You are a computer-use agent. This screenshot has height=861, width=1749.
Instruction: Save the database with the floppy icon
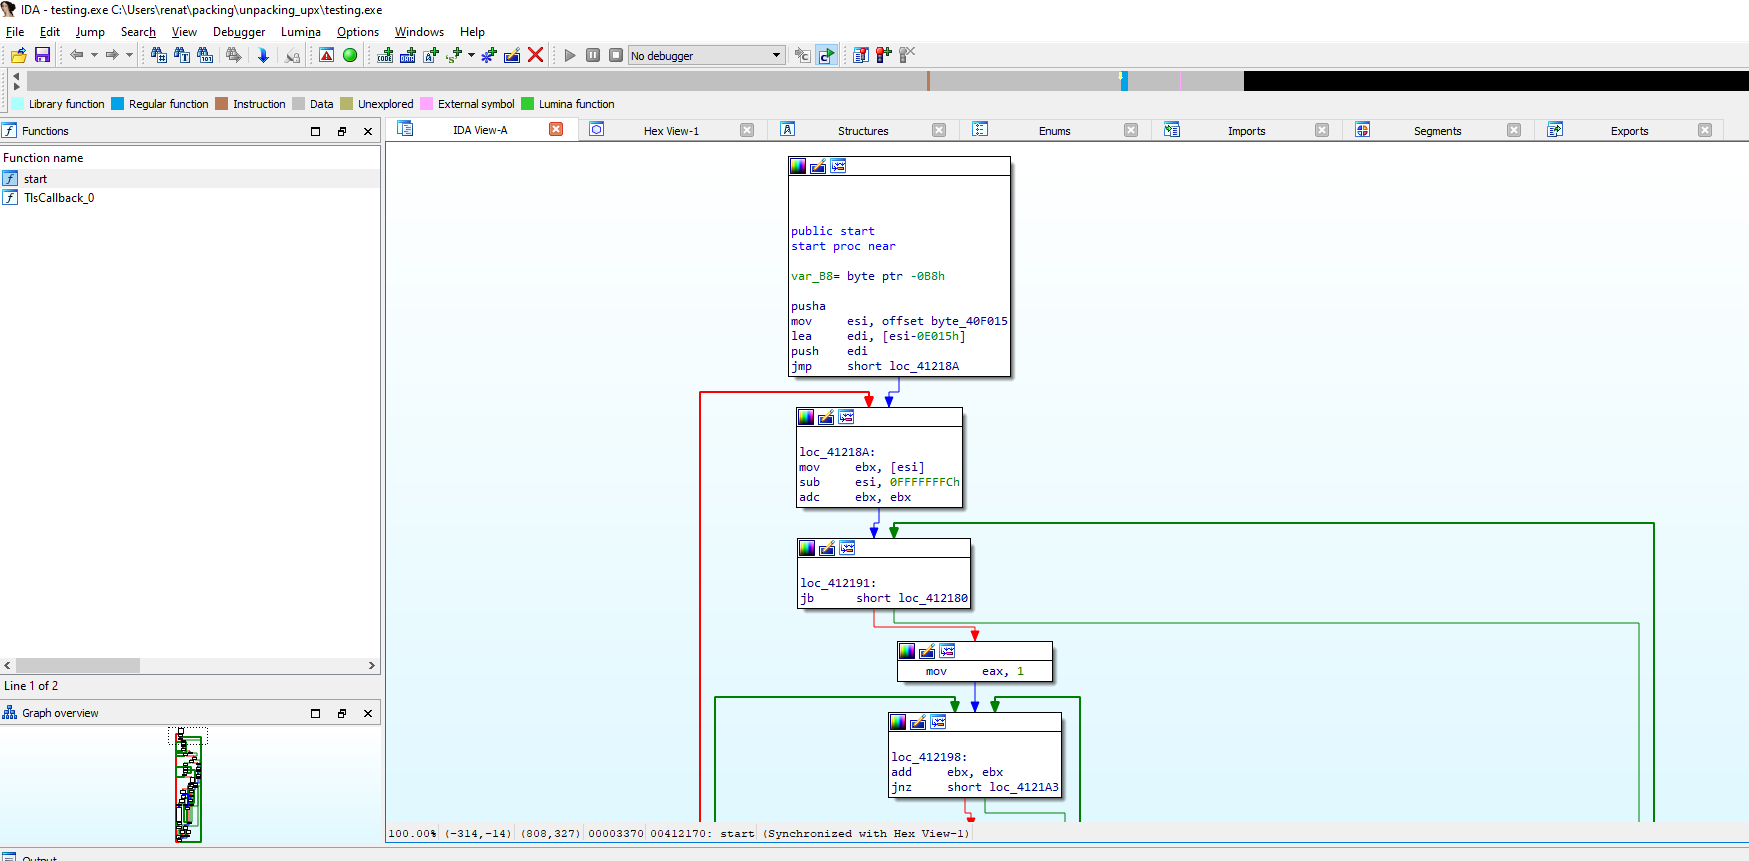42,55
